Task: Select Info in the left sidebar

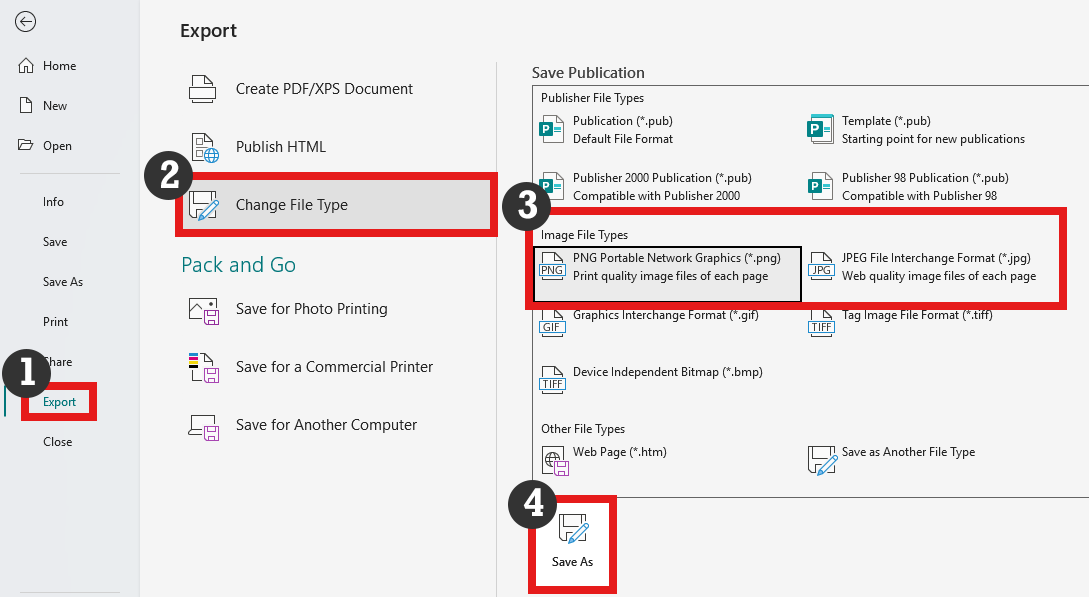Action: tap(53, 202)
